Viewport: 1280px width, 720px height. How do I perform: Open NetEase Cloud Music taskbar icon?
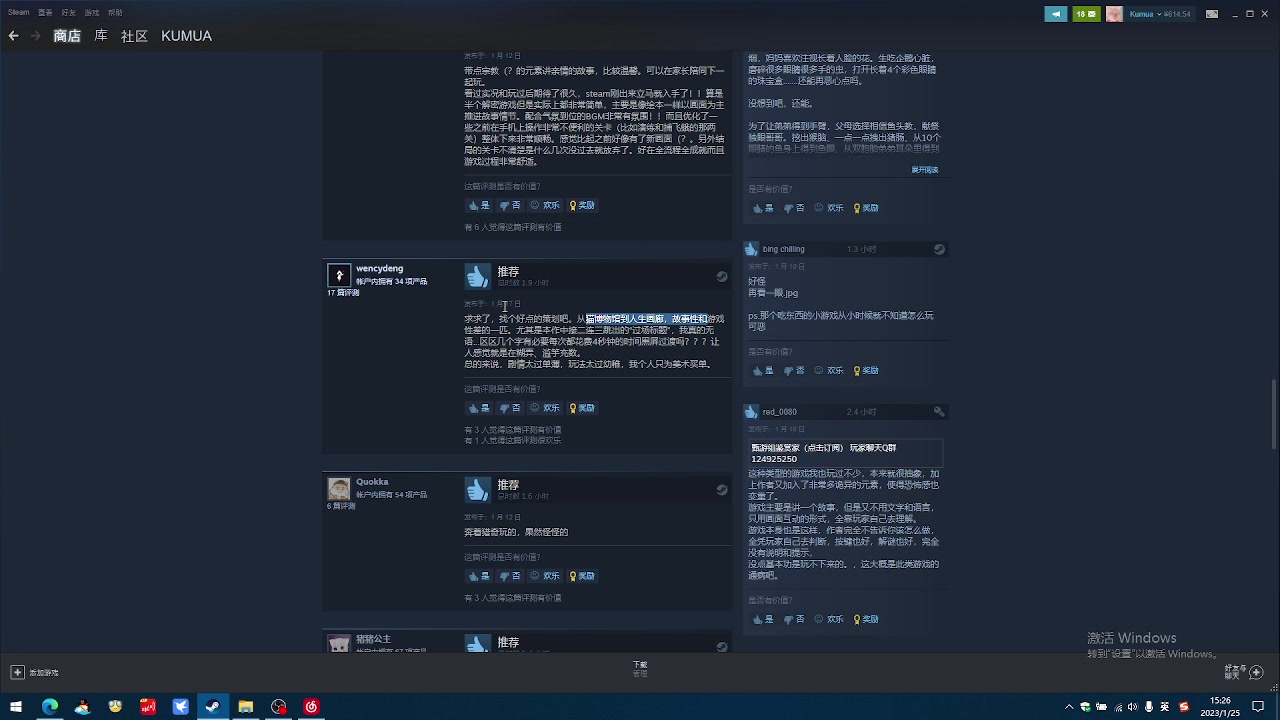[311, 707]
